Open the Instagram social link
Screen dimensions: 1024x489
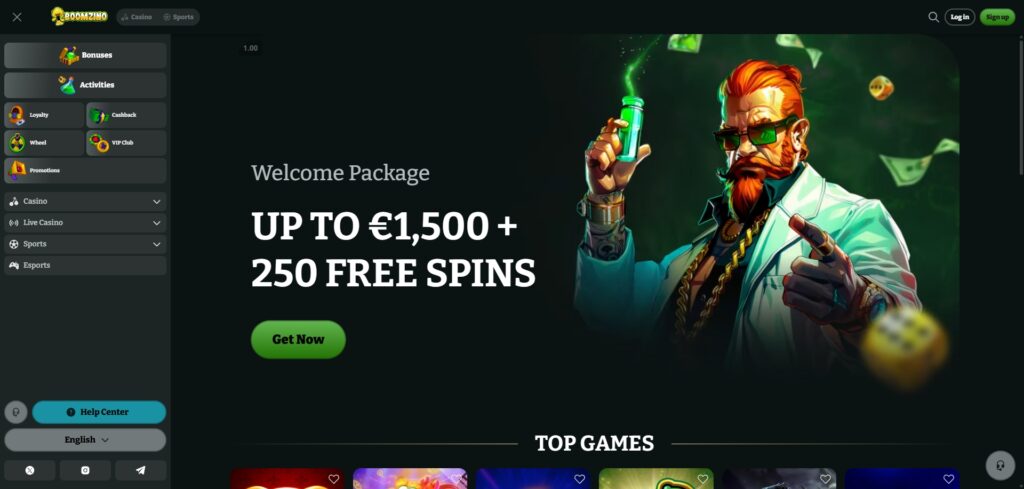tap(85, 470)
